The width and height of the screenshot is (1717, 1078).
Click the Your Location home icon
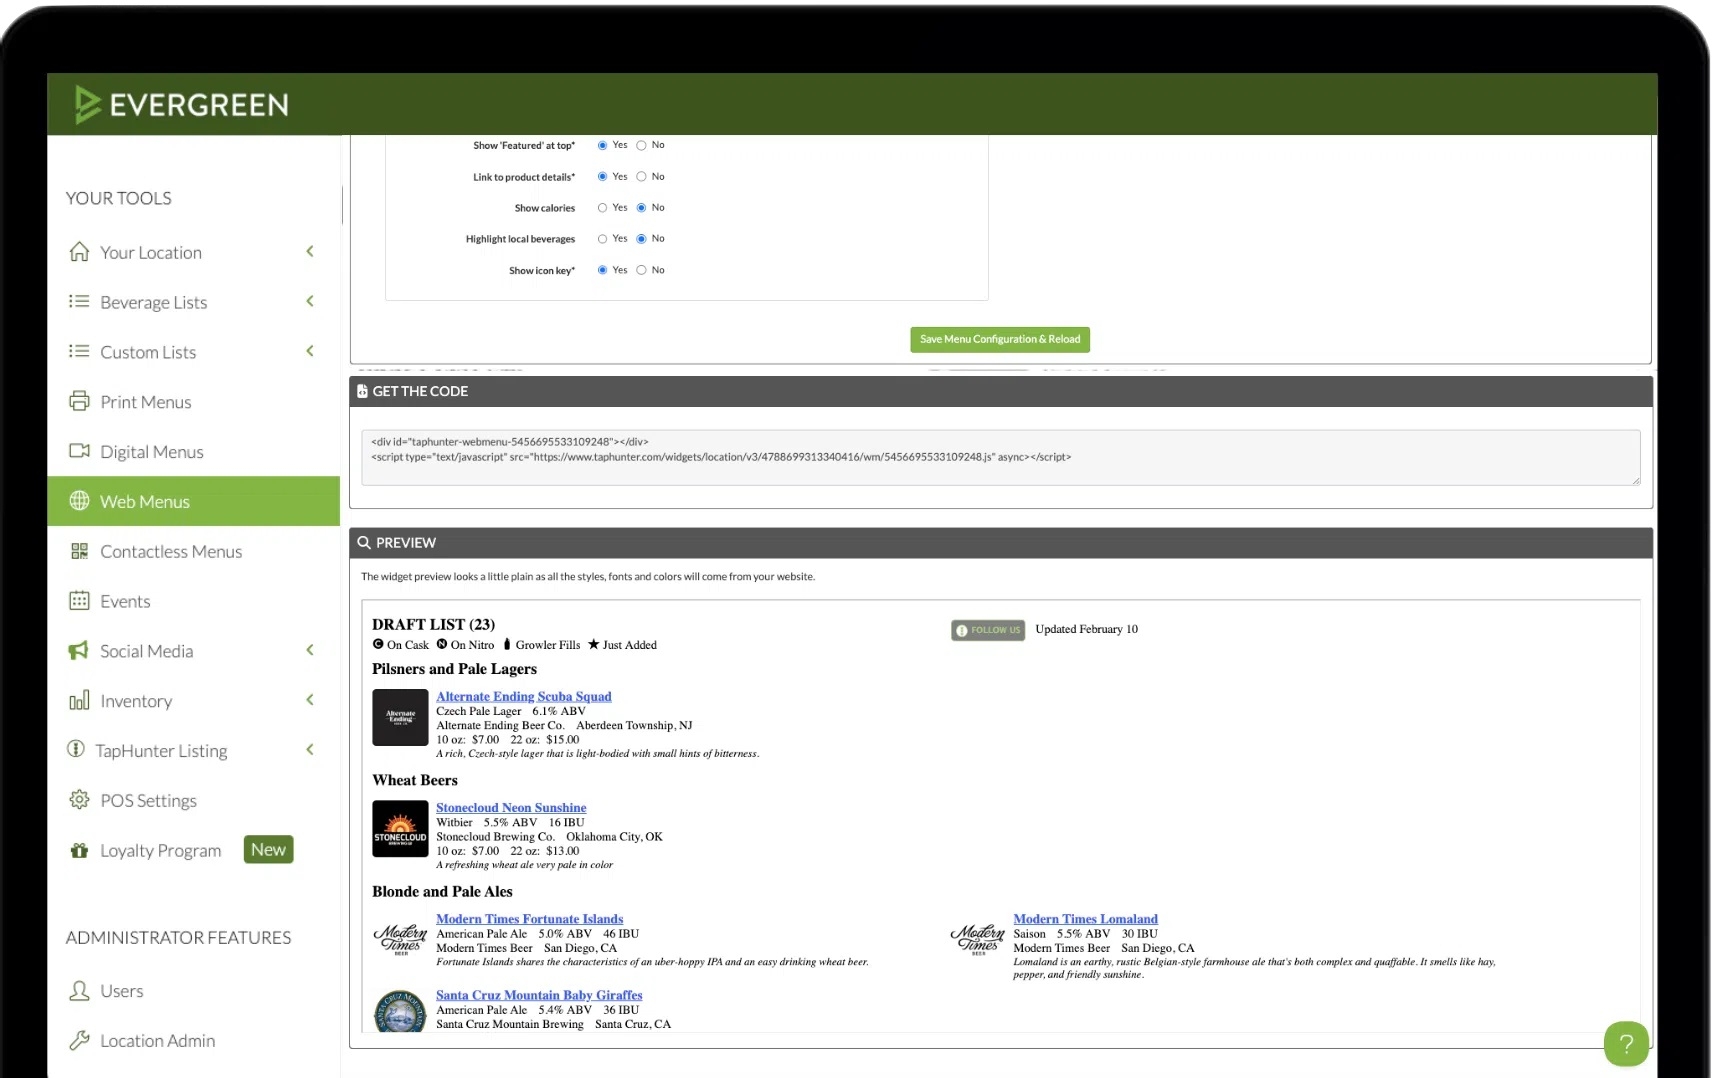[x=79, y=252]
